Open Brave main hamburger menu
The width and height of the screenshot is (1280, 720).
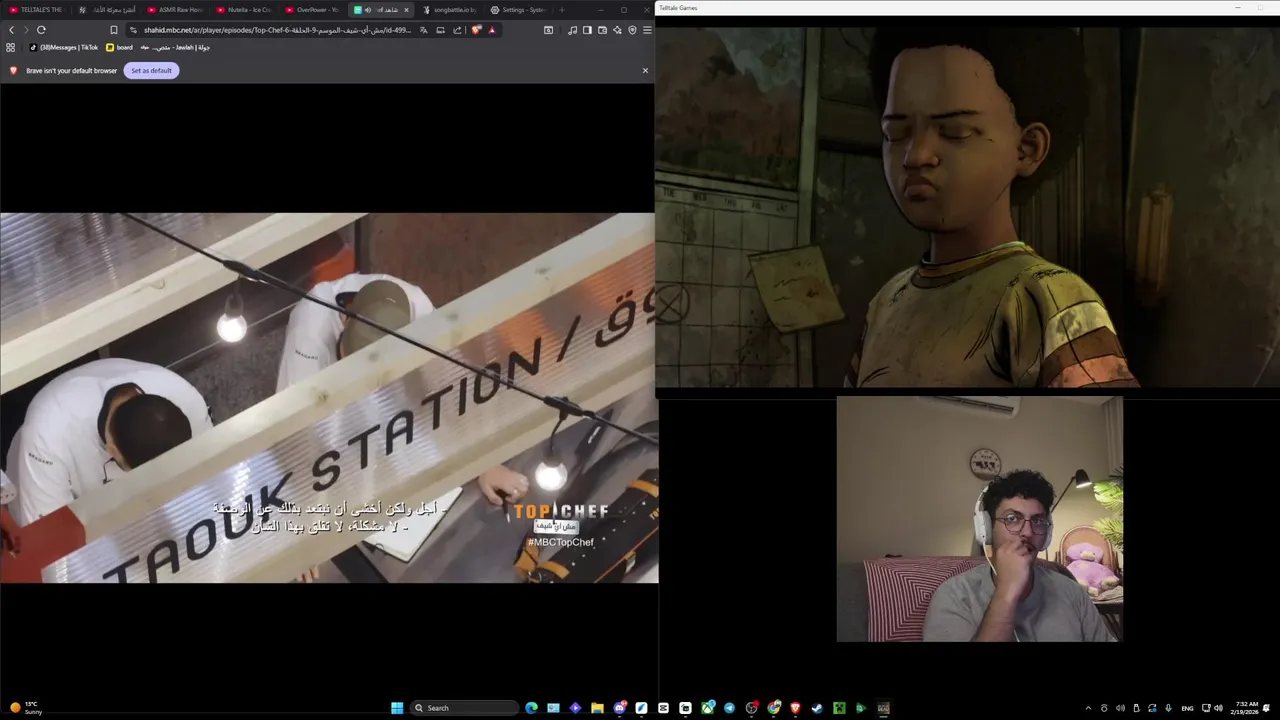647,30
